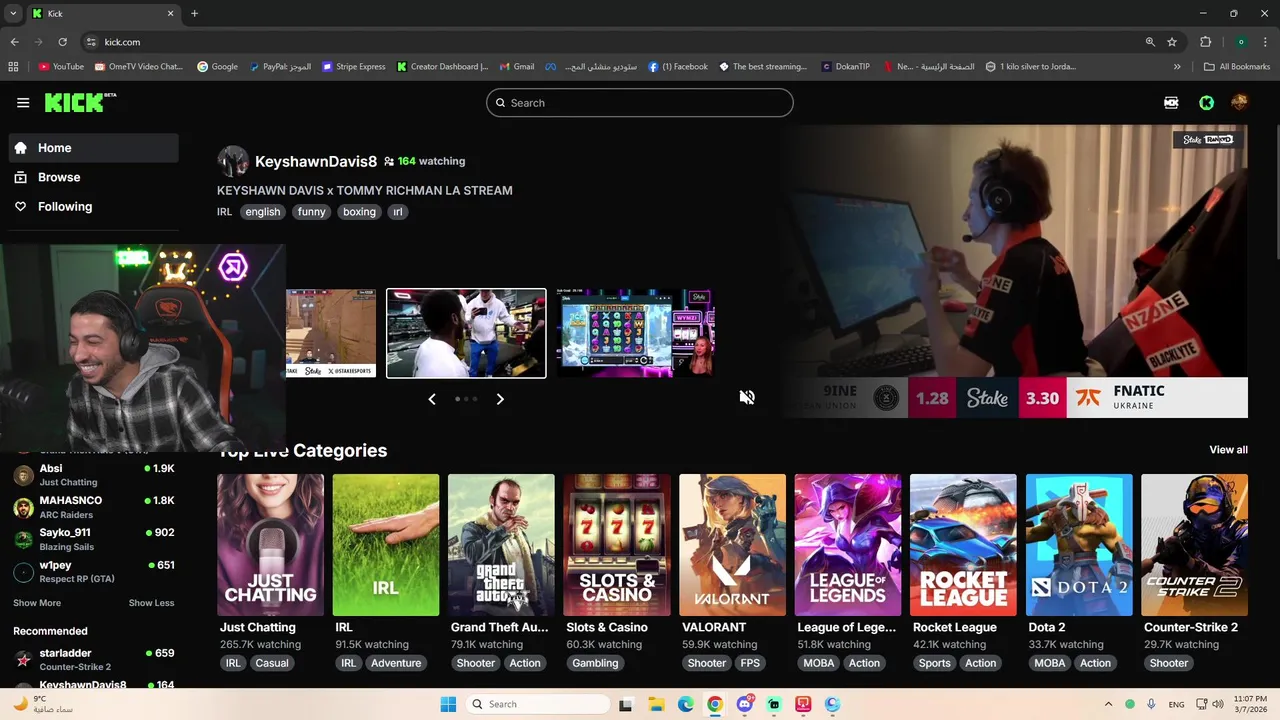Select the slots stream thumbnail
The image size is (1280, 720).
[x=635, y=333]
